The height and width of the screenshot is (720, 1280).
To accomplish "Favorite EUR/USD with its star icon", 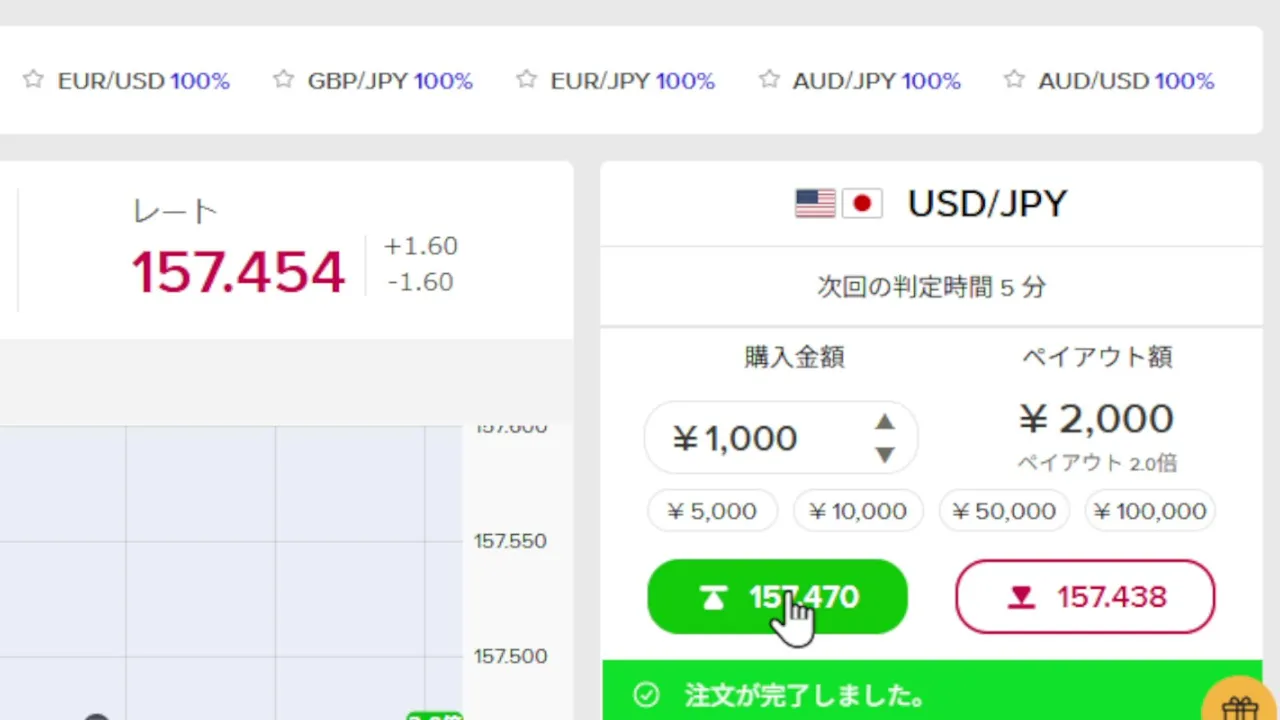I will (33, 80).
